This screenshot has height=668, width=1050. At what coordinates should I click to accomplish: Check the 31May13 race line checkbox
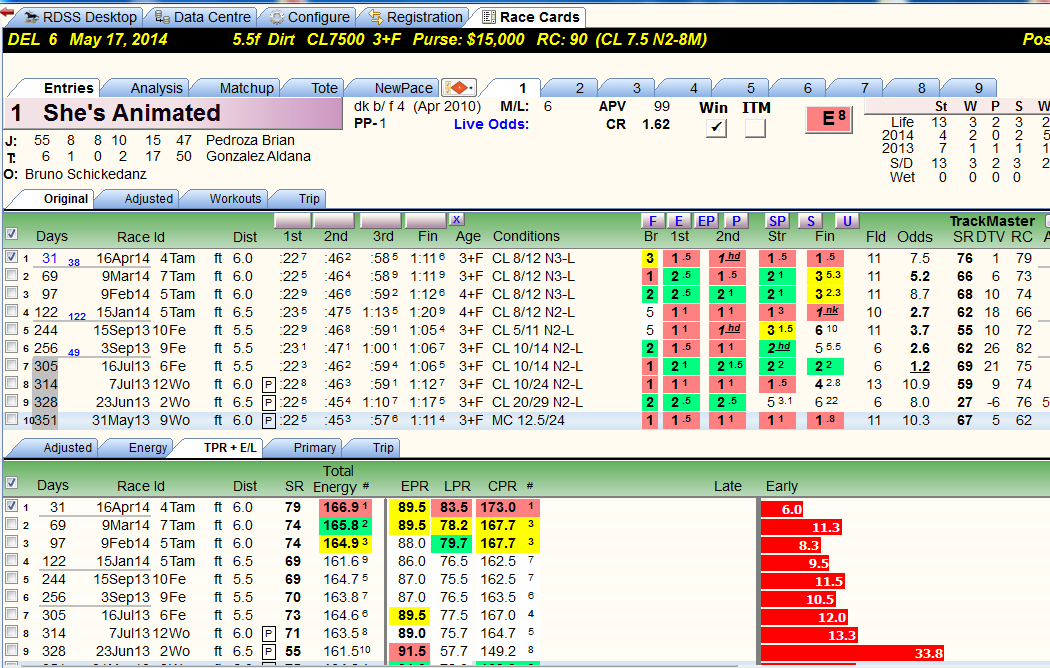11,420
